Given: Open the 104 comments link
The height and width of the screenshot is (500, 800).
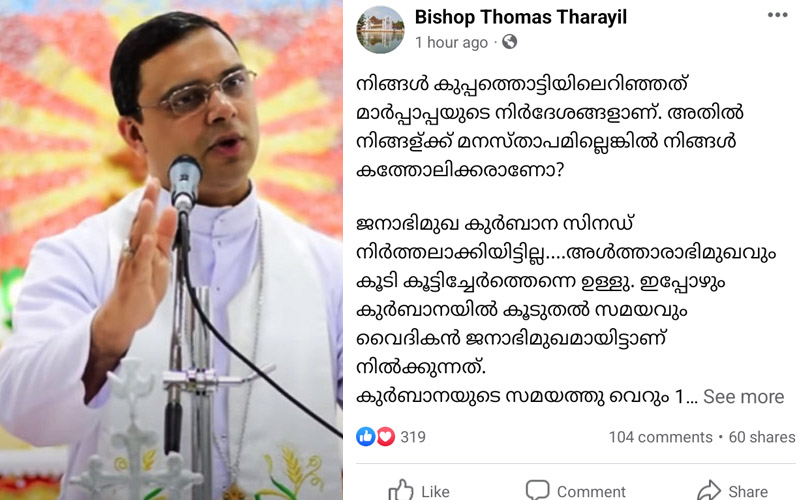Looking at the screenshot, I should click(x=660, y=437).
